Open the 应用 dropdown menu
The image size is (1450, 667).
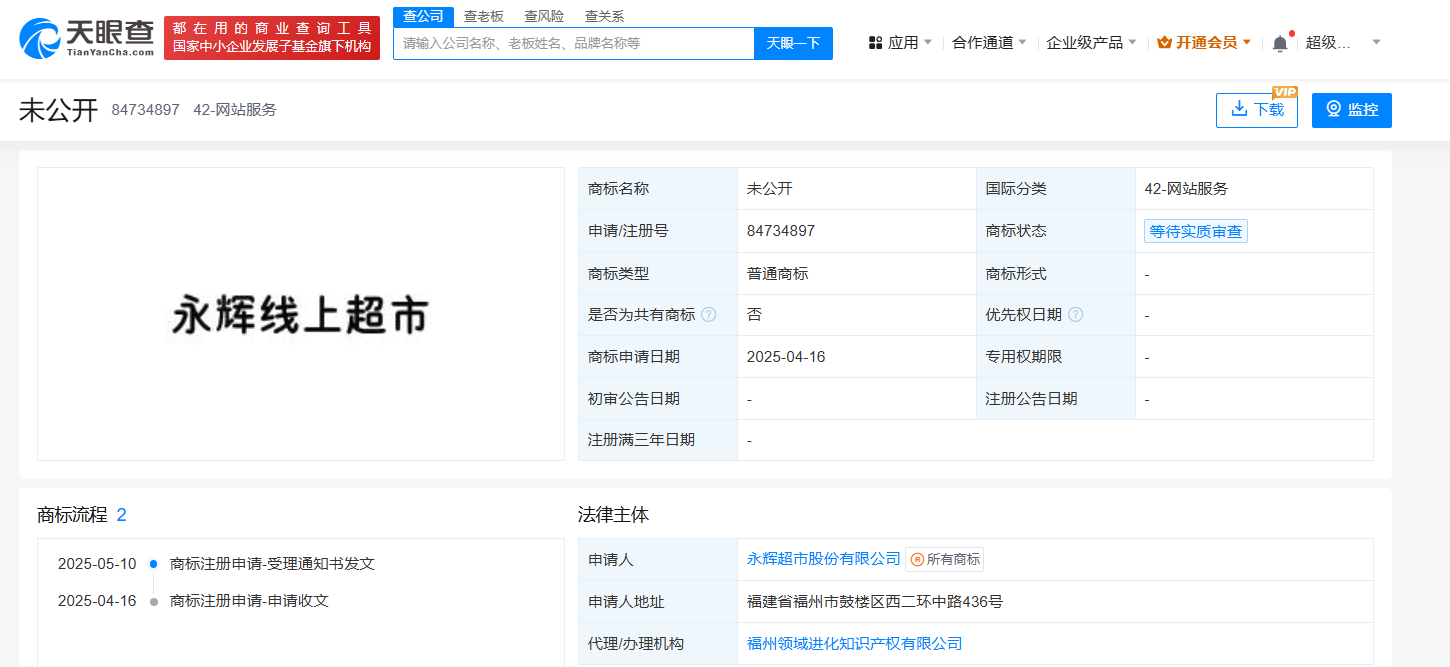coord(901,43)
